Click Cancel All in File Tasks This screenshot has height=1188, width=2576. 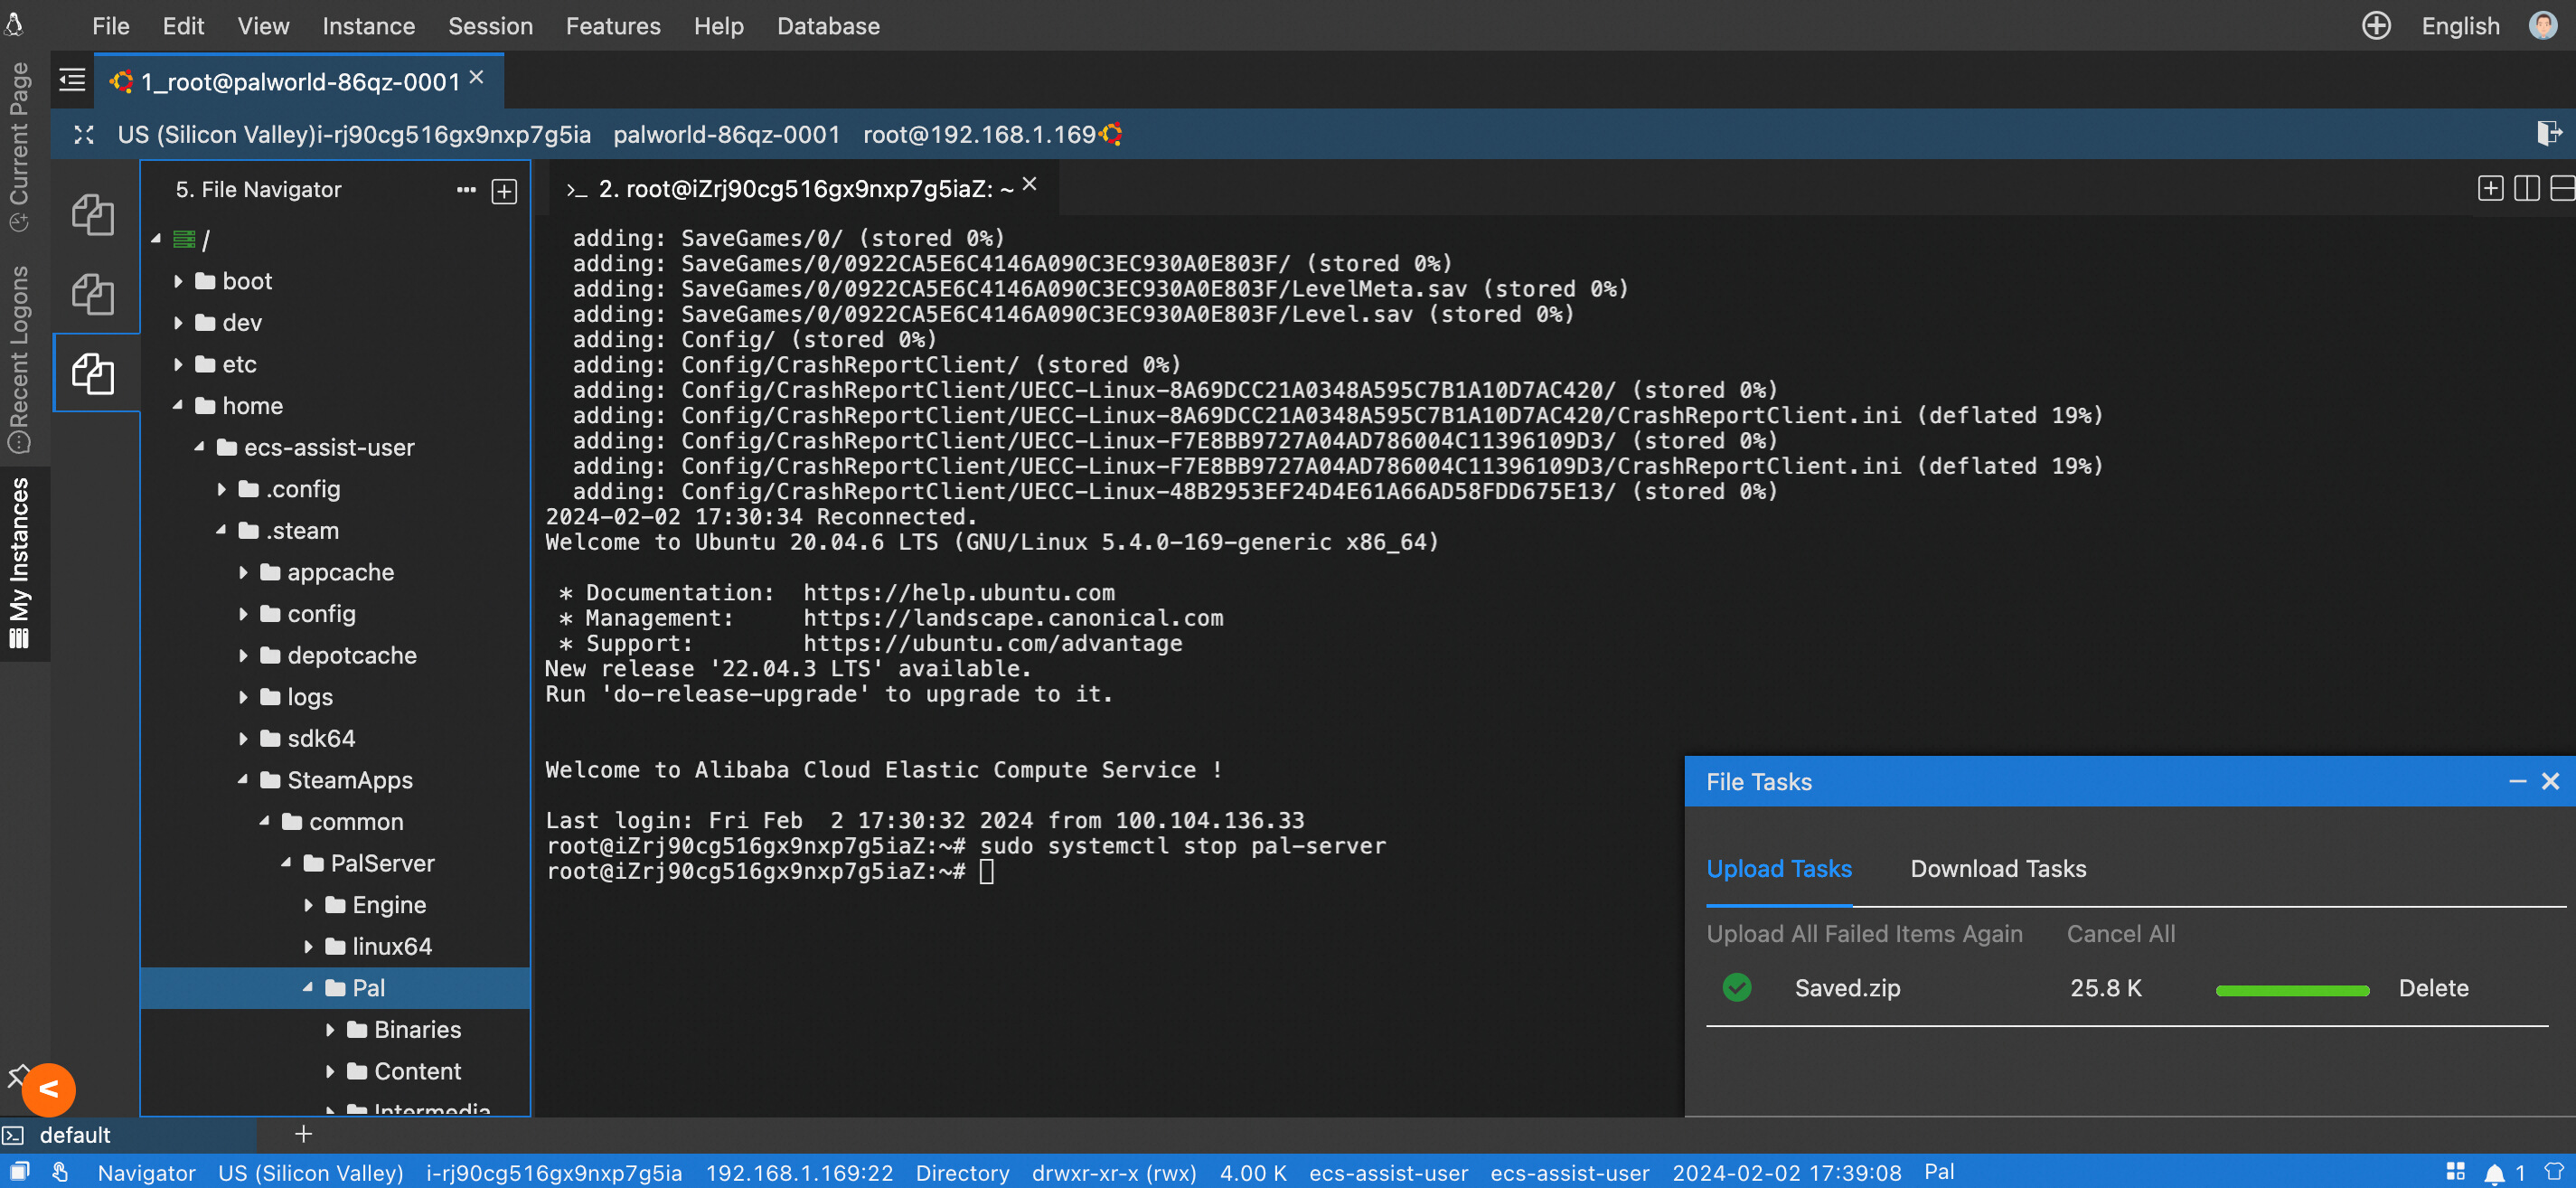click(x=2120, y=934)
